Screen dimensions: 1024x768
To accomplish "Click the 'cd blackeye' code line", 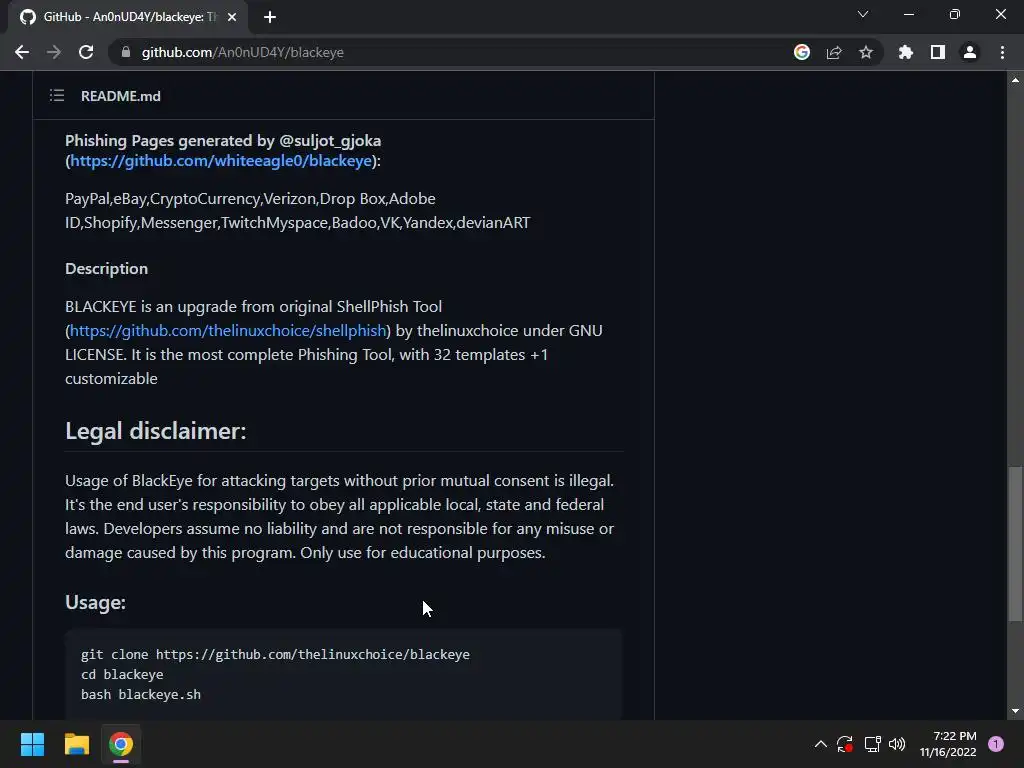I will pos(122,675).
